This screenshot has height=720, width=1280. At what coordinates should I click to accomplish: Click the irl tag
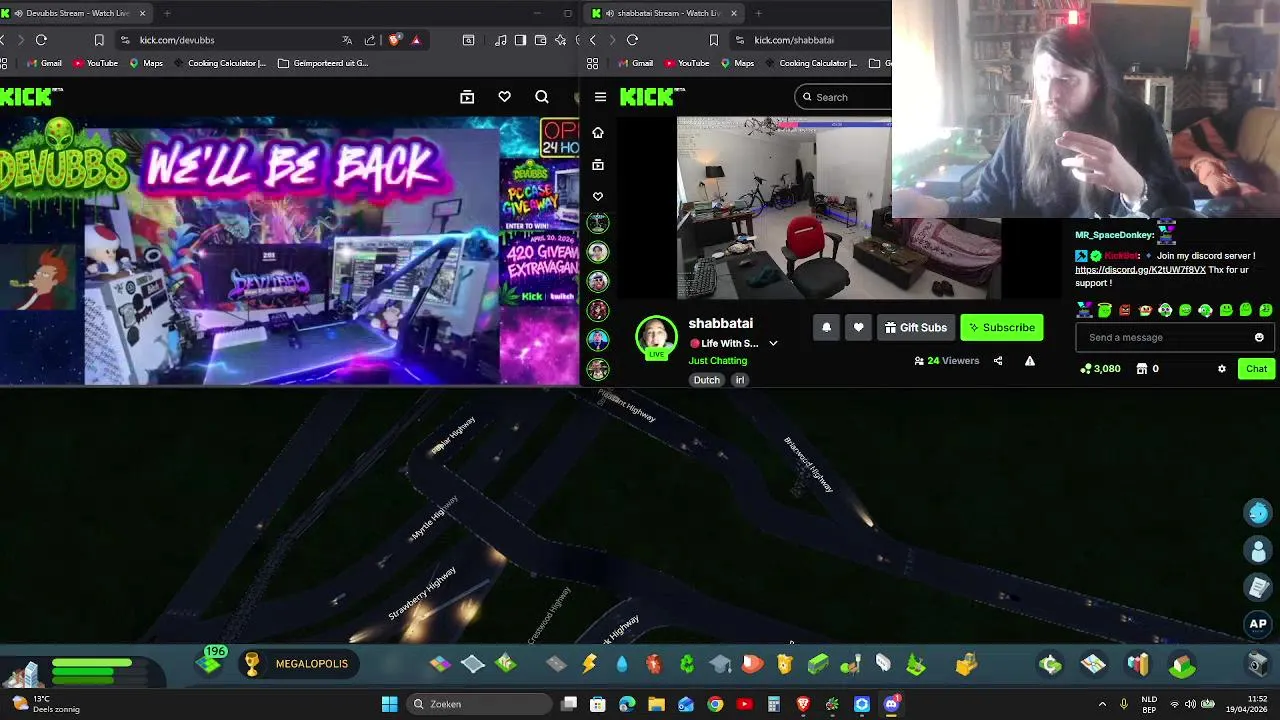[x=740, y=380]
